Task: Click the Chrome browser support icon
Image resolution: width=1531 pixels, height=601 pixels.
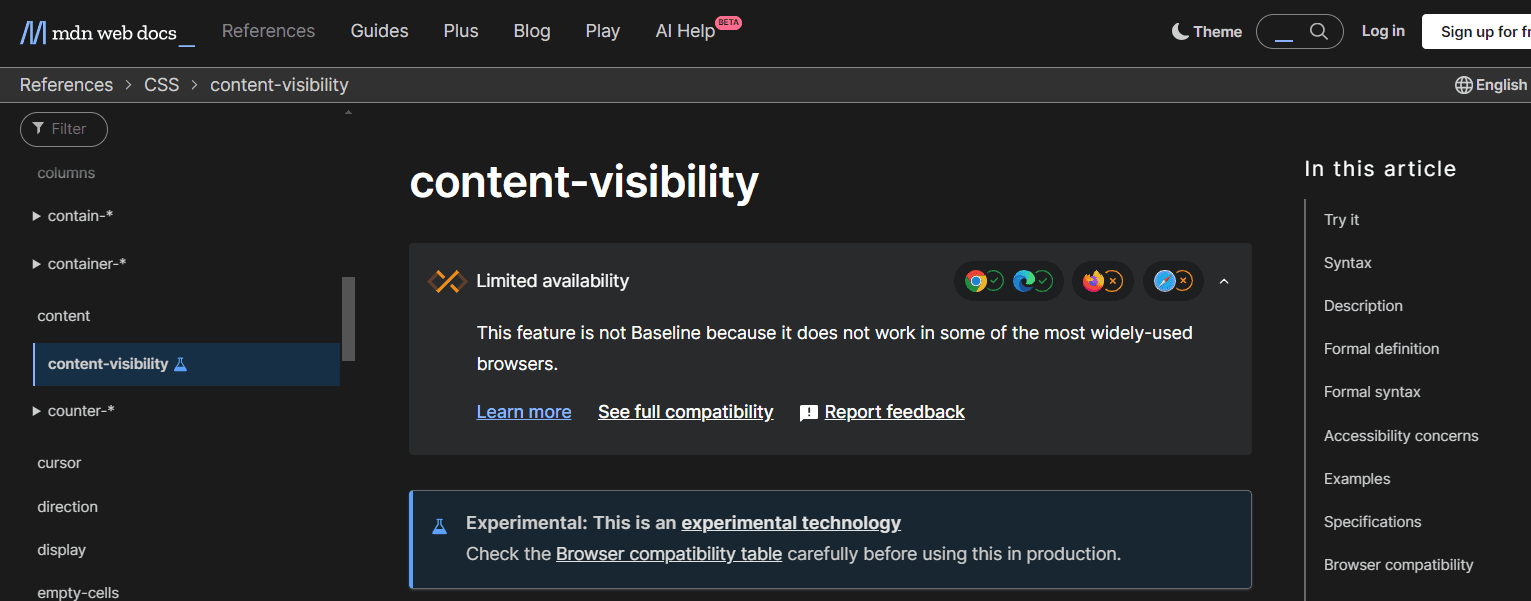Action: coord(975,281)
